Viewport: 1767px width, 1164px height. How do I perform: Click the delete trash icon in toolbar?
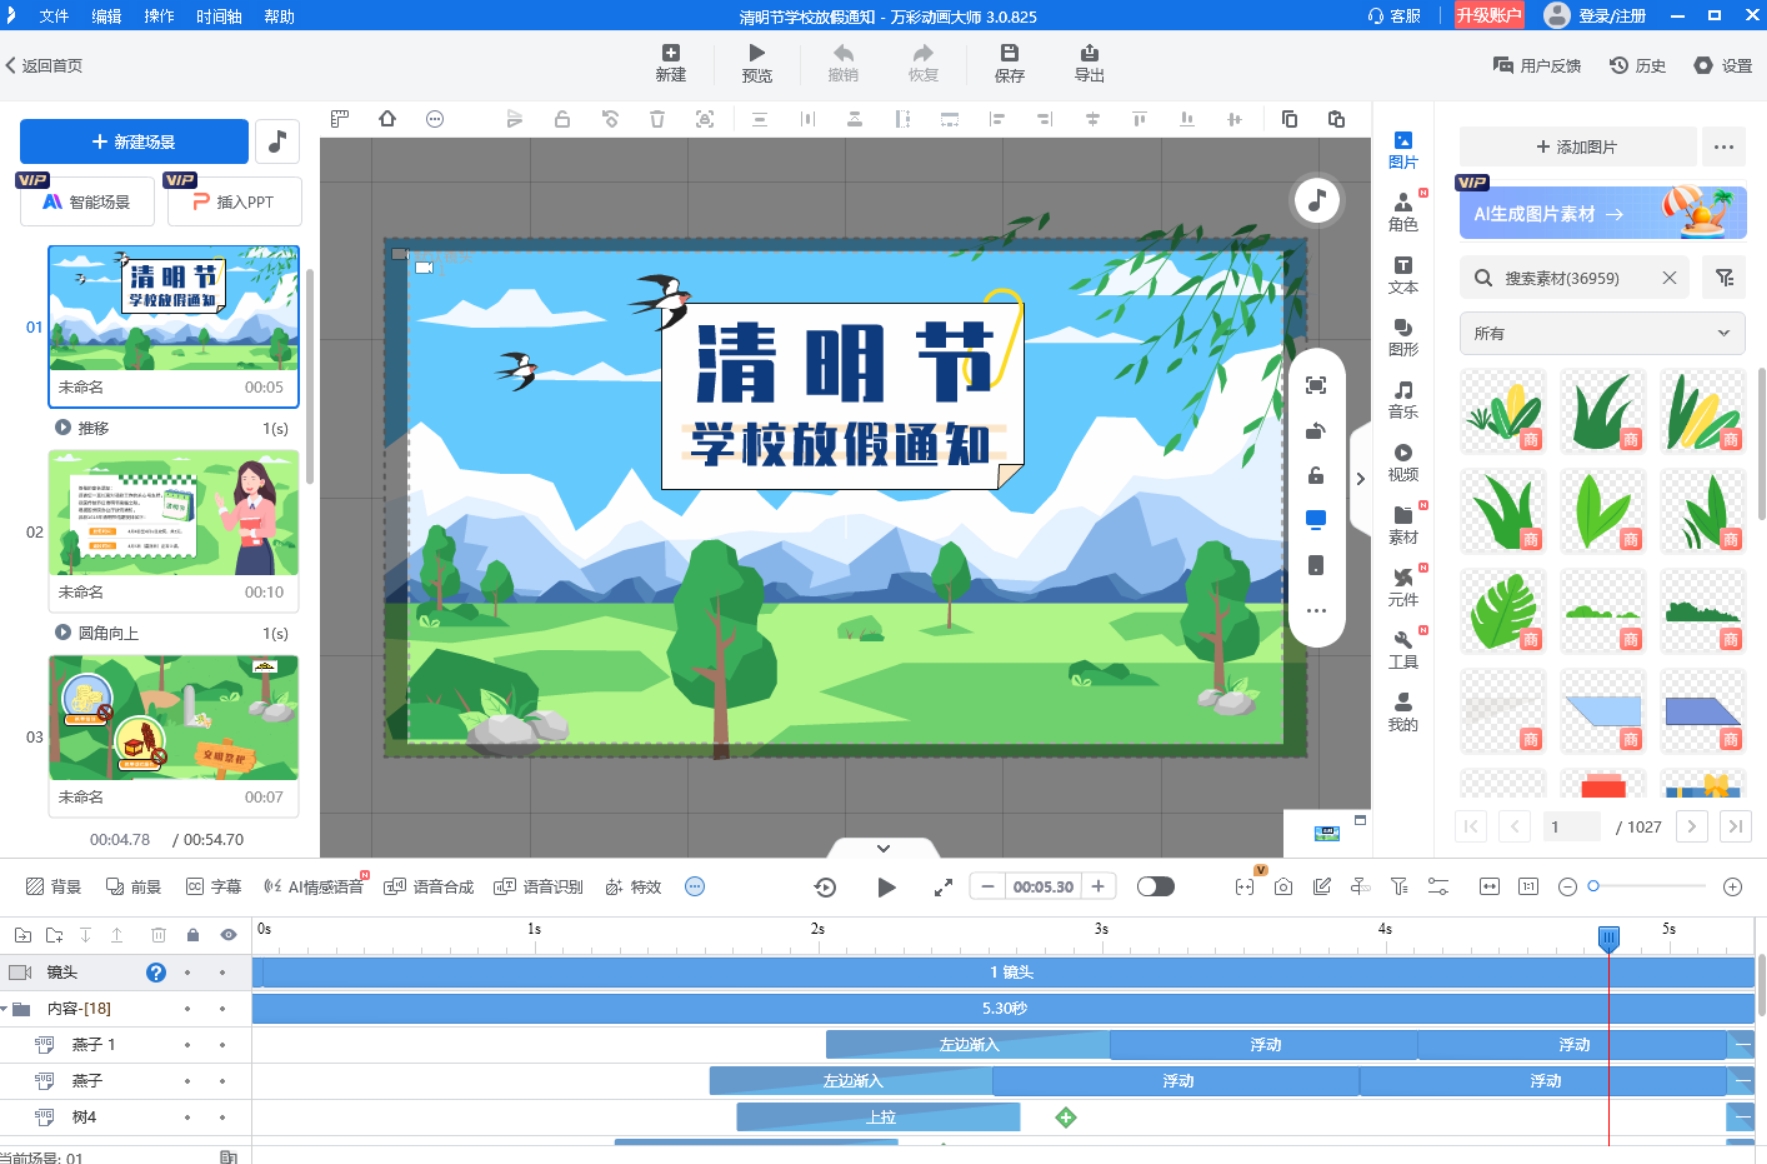pos(657,119)
